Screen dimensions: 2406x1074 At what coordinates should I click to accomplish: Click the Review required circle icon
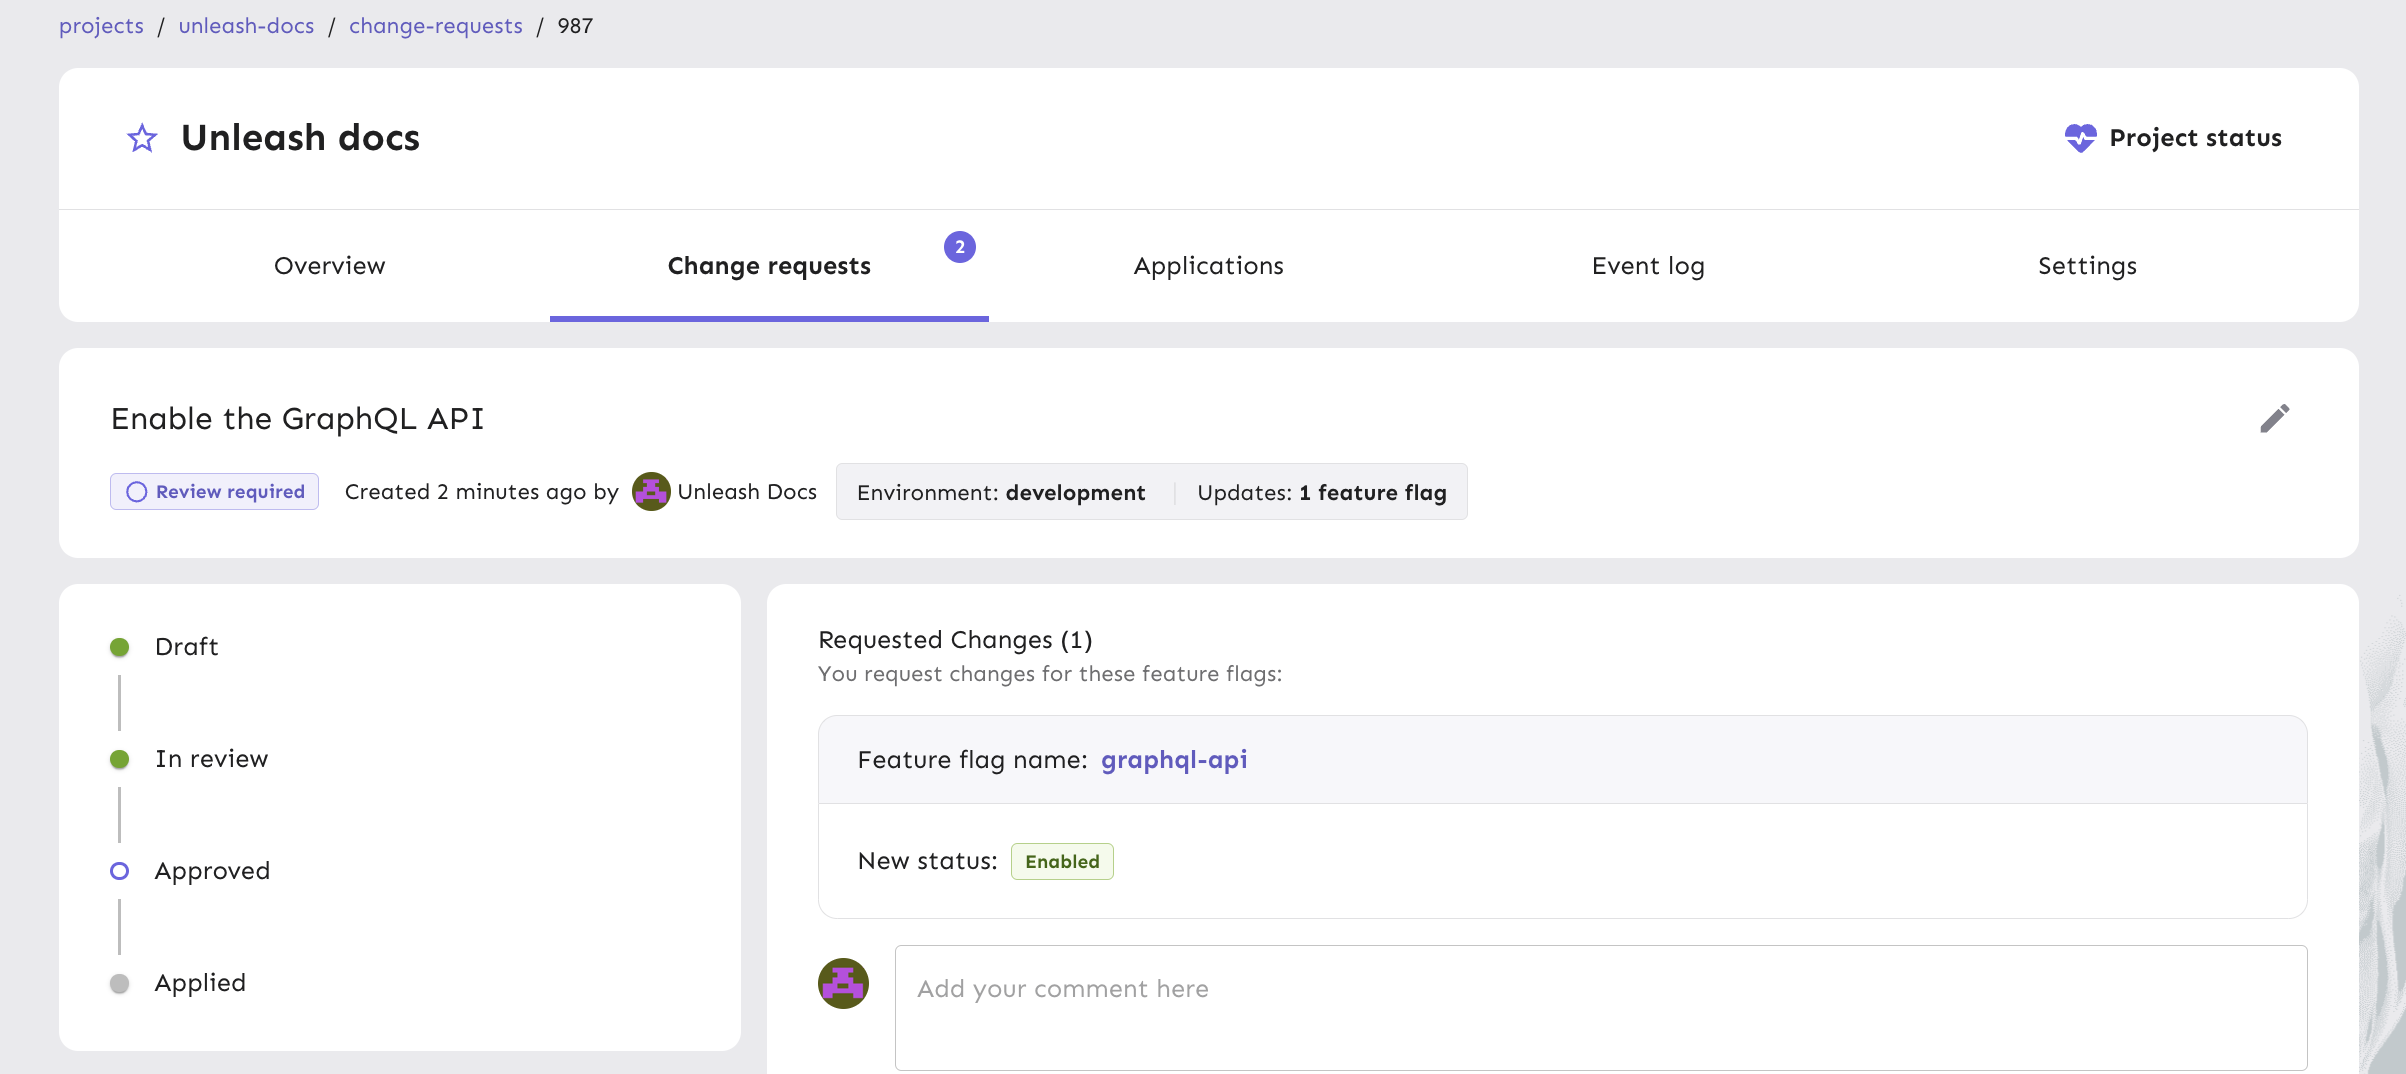137,492
